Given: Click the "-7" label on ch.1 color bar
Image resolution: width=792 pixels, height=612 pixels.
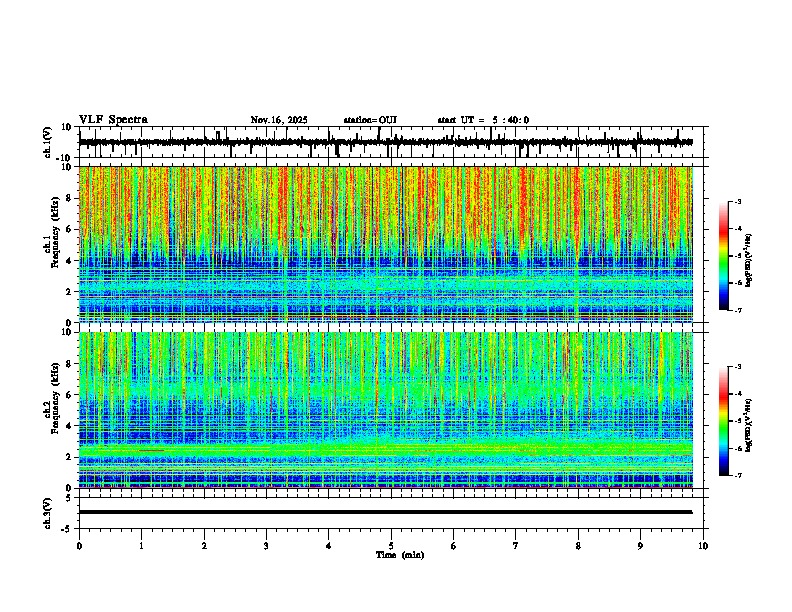Looking at the screenshot, I should click(738, 310).
